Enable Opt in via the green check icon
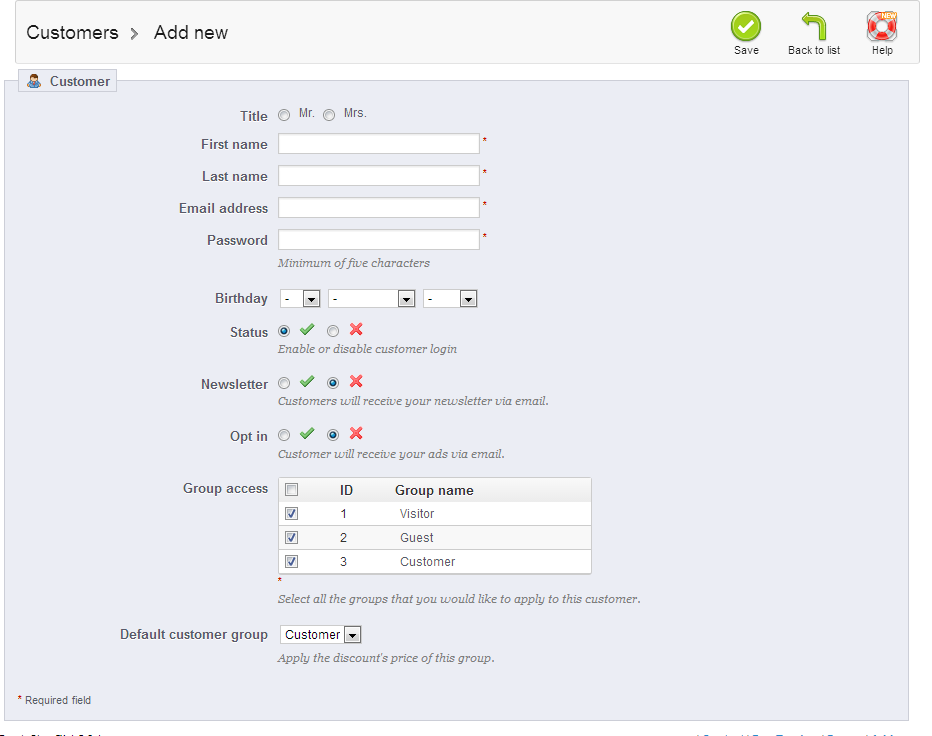 point(306,433)
